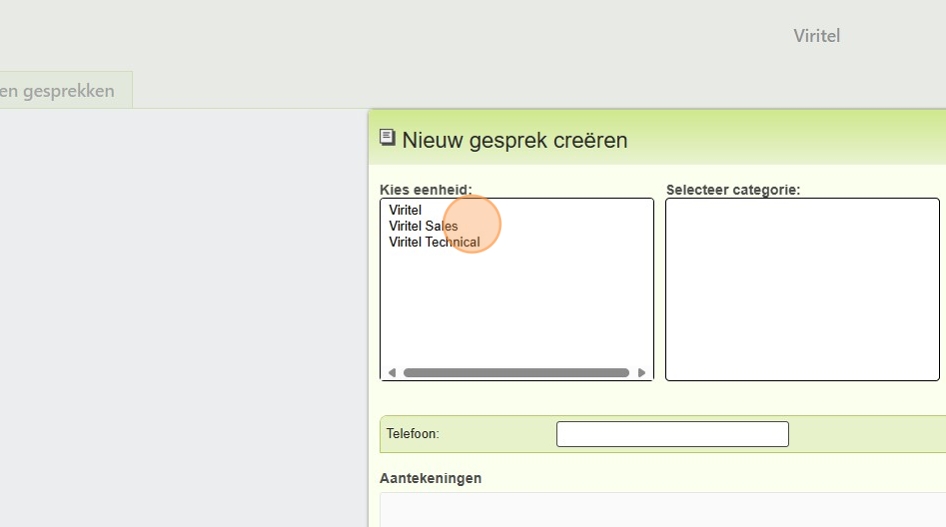
Task: Click the horizontal scrollbar thumb in unit list
Action: [x=516, y=373]
